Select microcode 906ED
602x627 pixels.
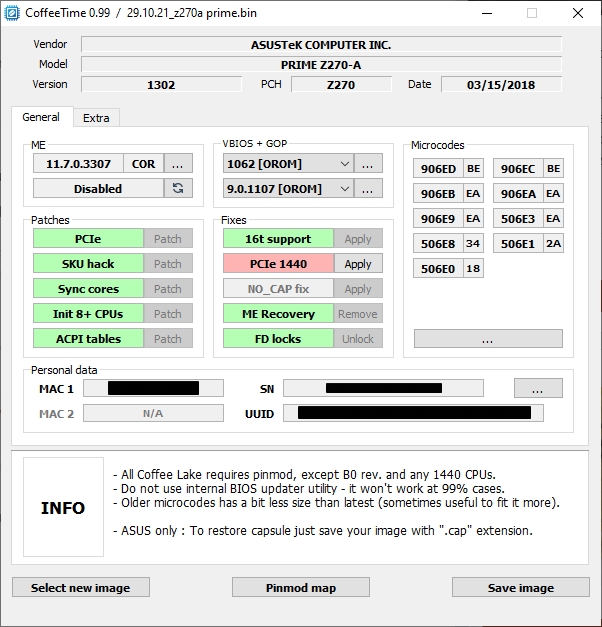438,168
